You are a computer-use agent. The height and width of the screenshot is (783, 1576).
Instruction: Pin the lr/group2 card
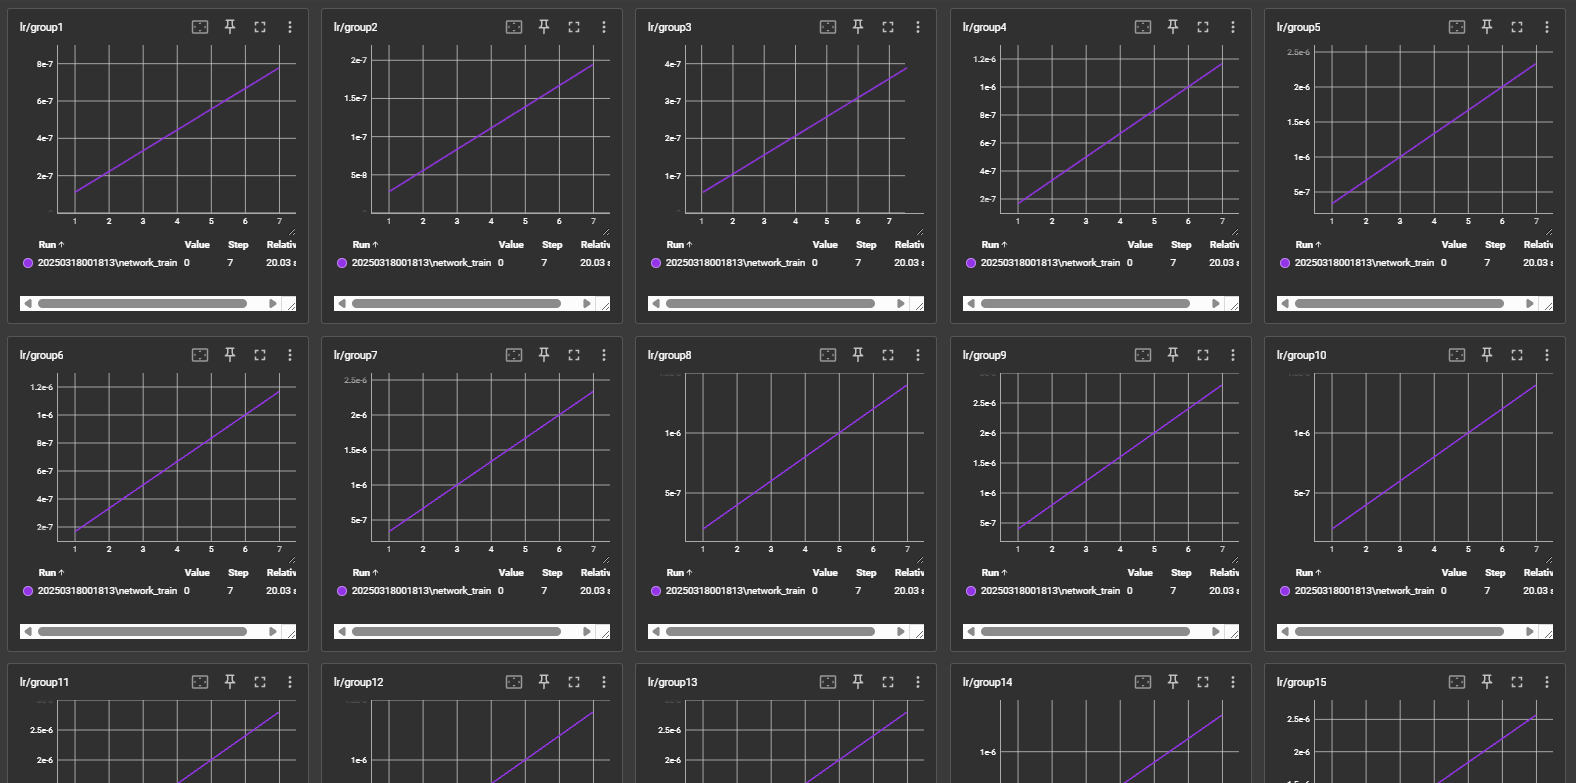[544, 27]
